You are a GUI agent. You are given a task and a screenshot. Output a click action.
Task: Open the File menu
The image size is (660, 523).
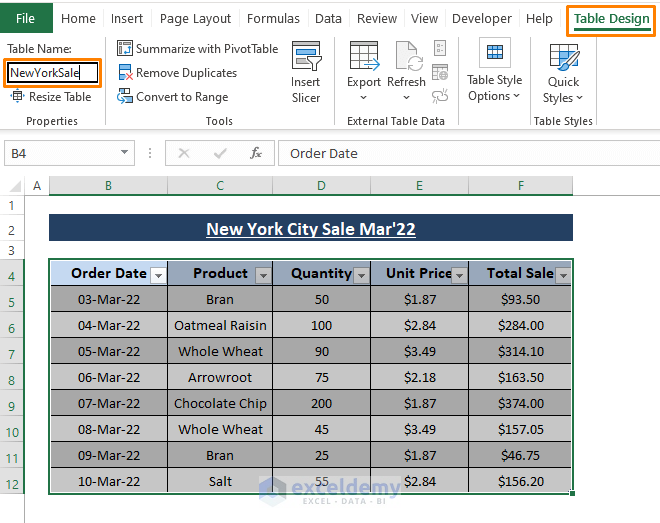[26, 18]
